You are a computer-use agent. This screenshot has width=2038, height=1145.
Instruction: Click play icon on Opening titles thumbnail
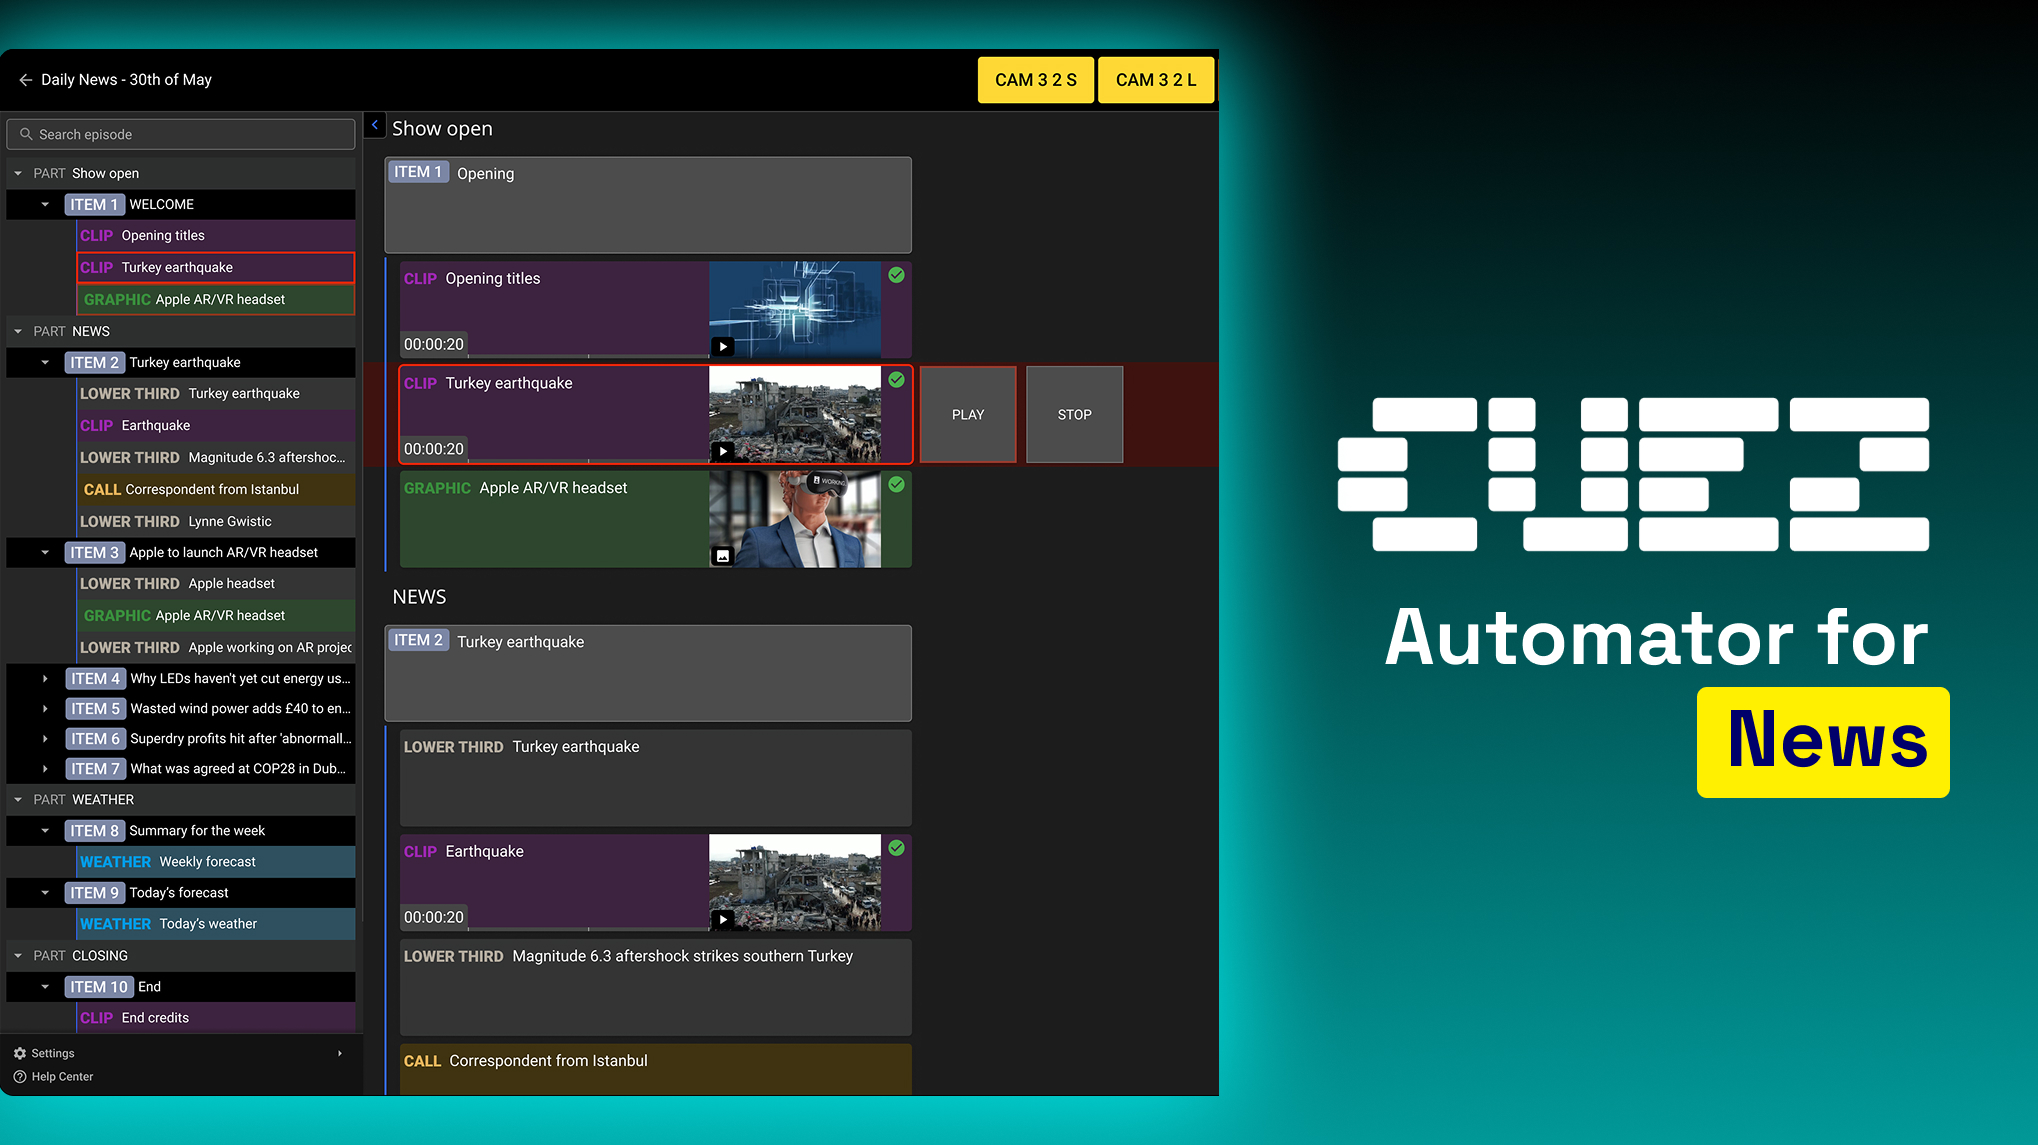(x=723, y=347)
